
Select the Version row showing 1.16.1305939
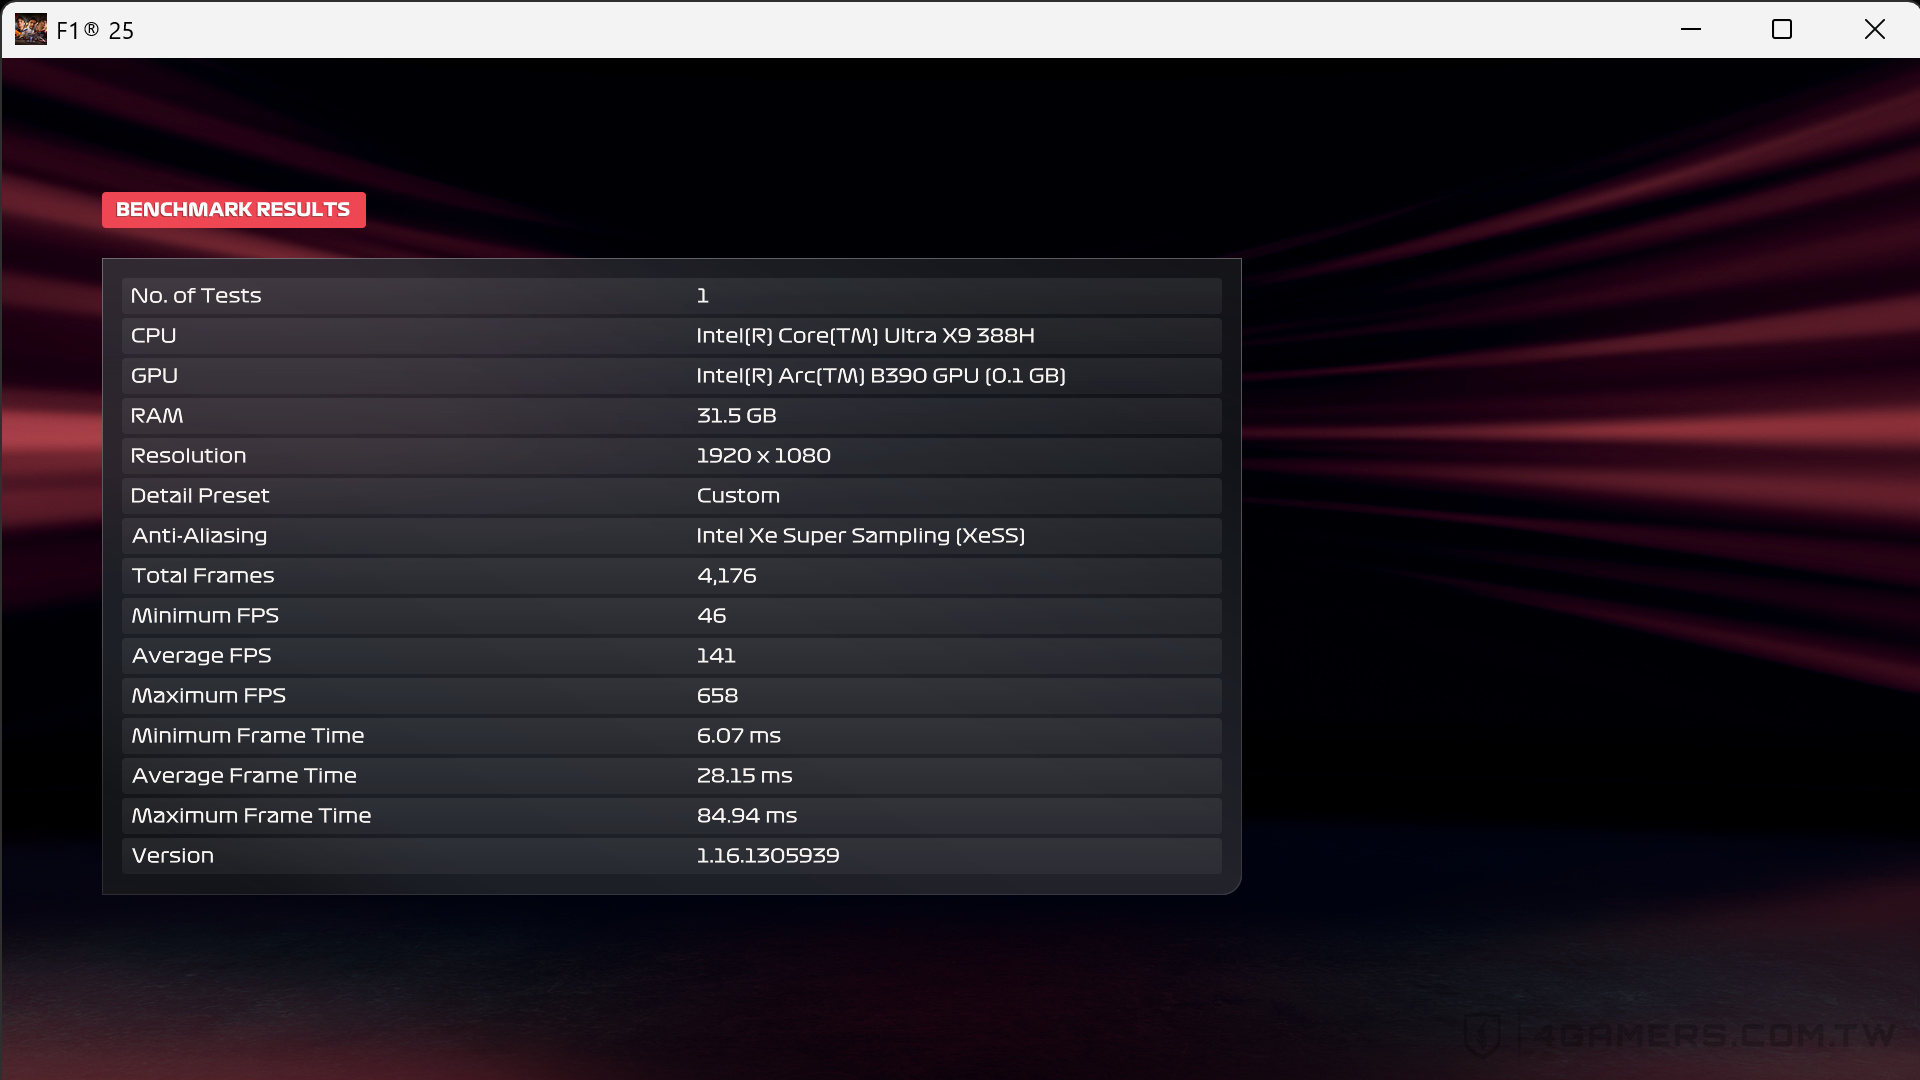[x=670, y=855]
